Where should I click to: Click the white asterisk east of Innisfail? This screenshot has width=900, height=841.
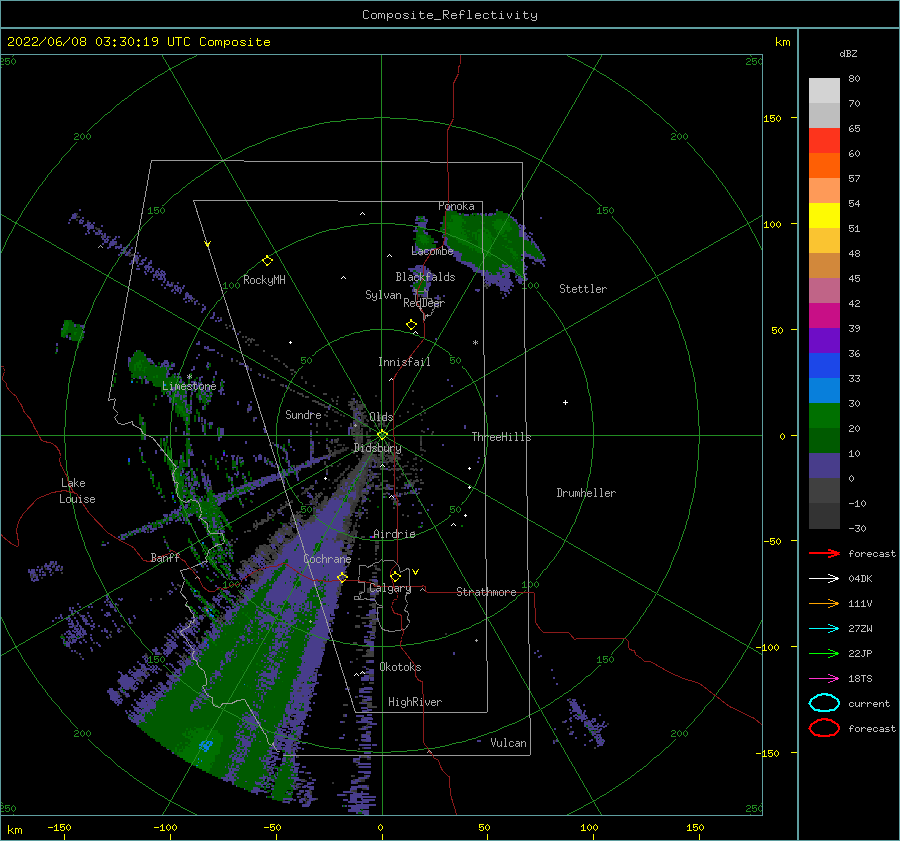click(x=475, y=343)
